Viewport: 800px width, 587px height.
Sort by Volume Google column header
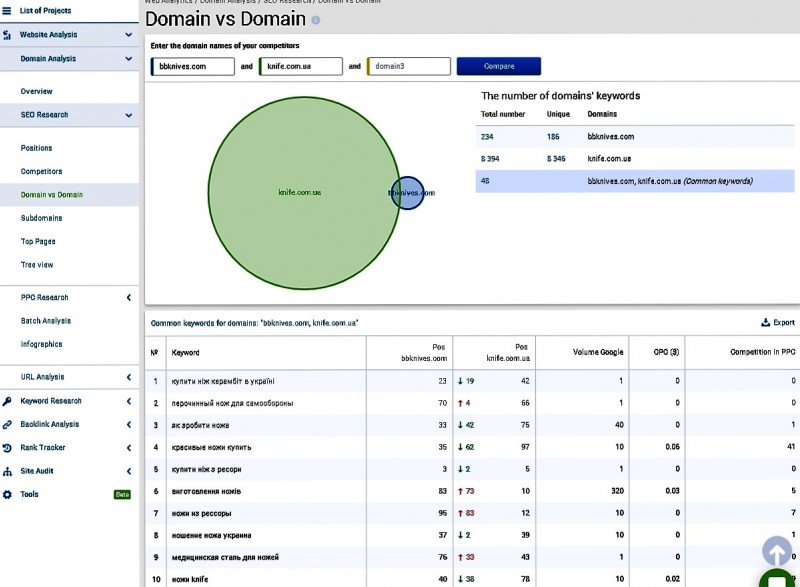pos(598,352)
